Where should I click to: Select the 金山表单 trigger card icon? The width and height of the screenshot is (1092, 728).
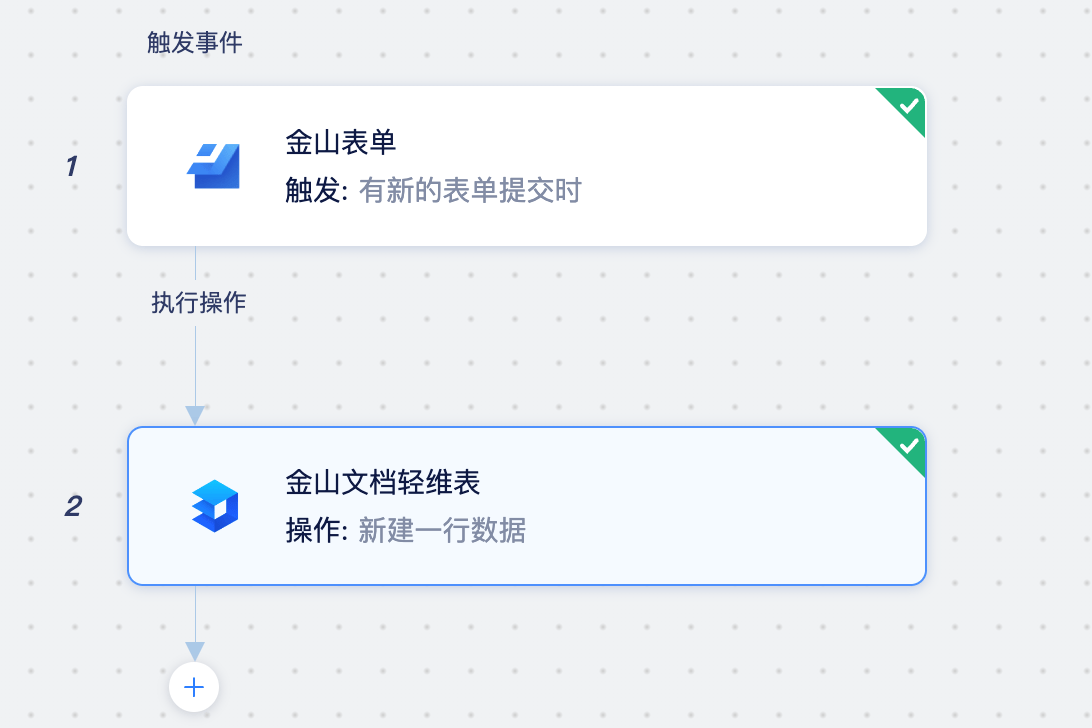coord(215,166)
